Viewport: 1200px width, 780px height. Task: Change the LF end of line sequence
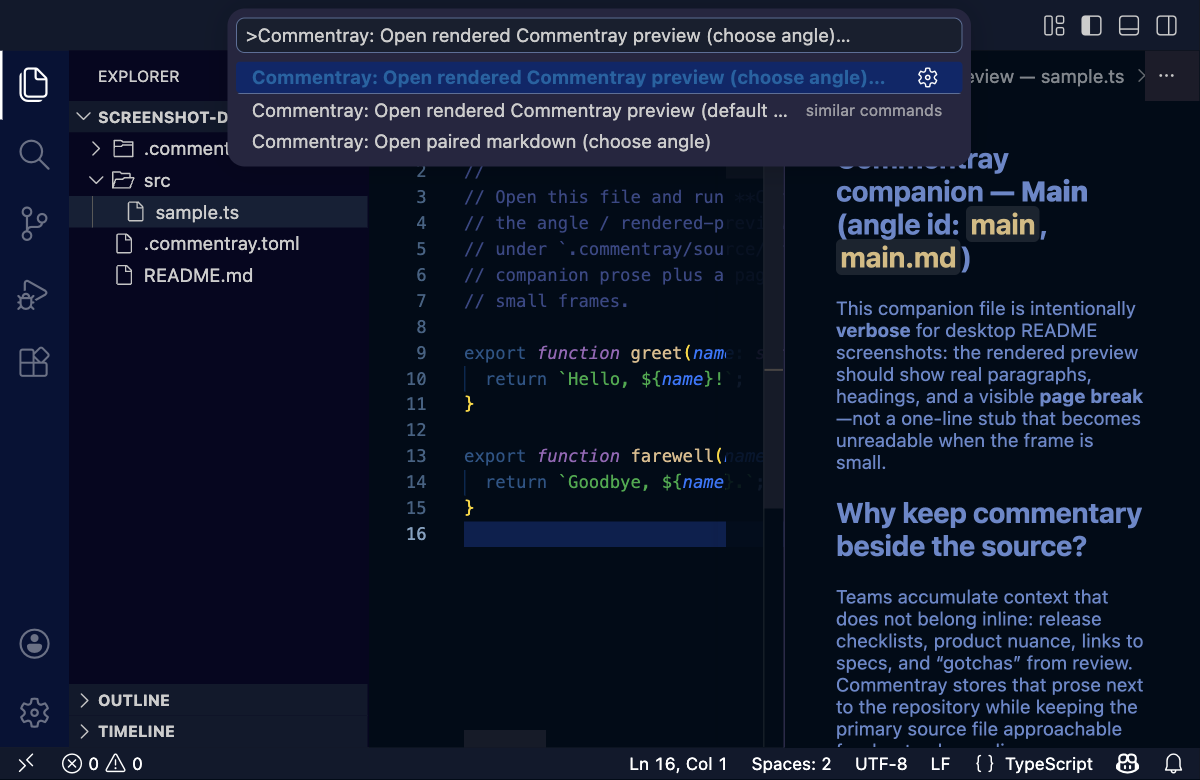(x=940, y=764)
